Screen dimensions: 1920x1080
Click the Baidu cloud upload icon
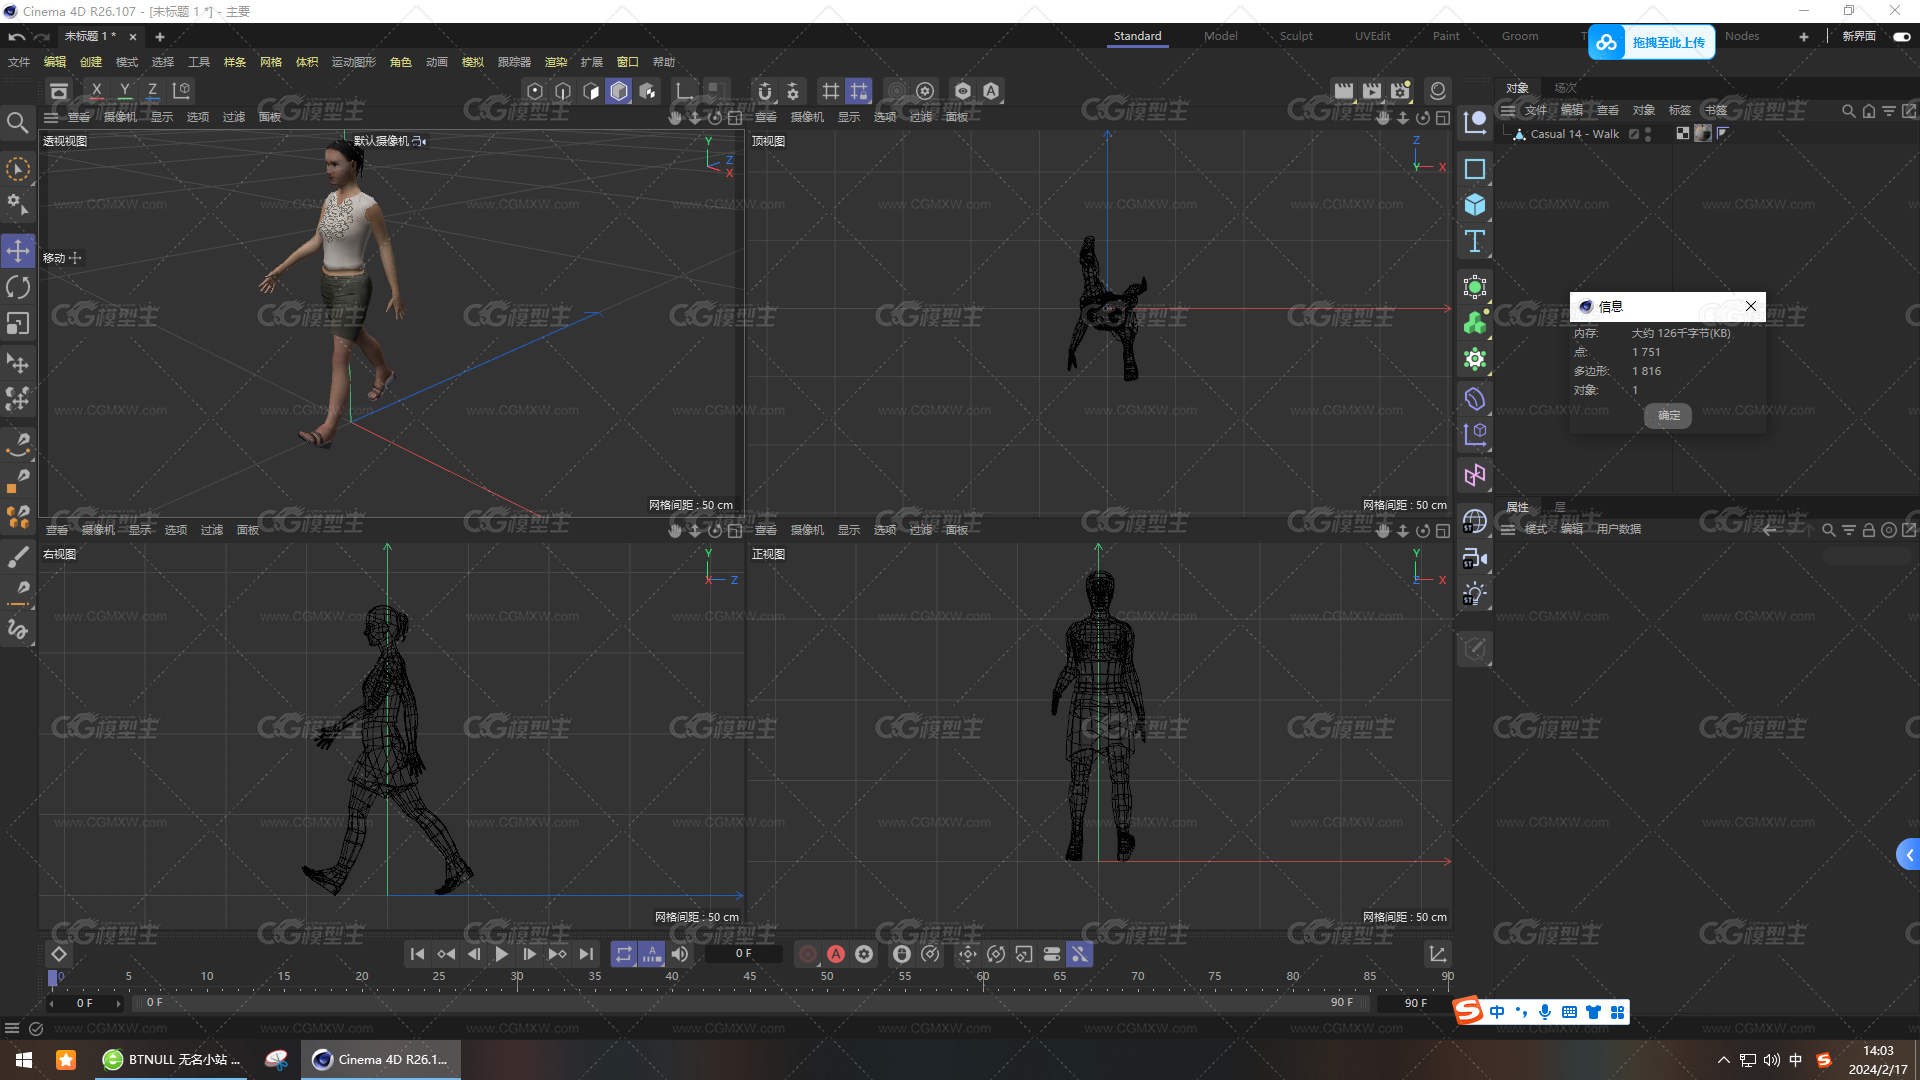tap(1606, 42)
